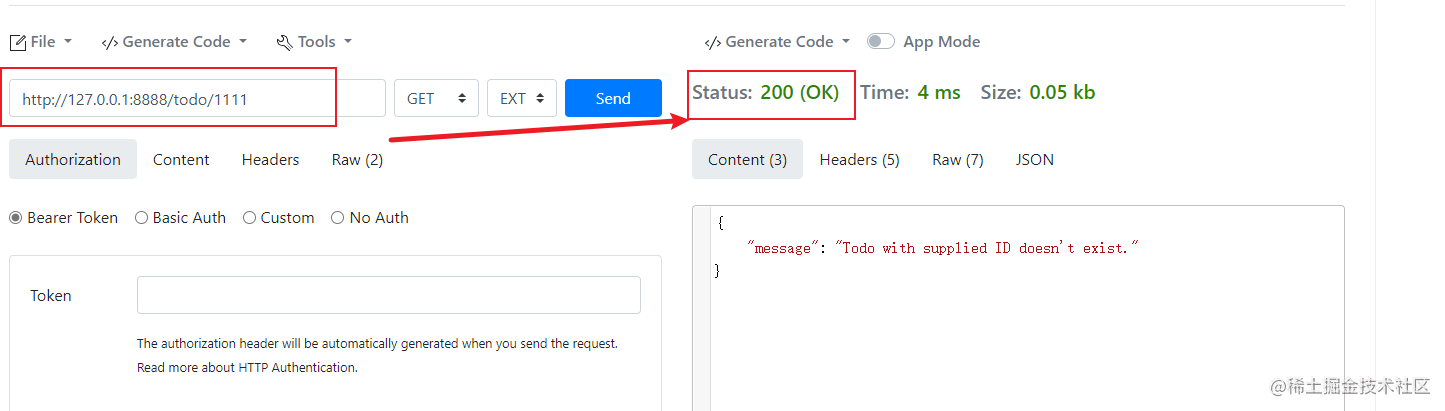The height and width of the screenshot is (411, 1445).
Task: Choose the No Auth radio button
Action: pyautogui.click(x=338, y=218)
